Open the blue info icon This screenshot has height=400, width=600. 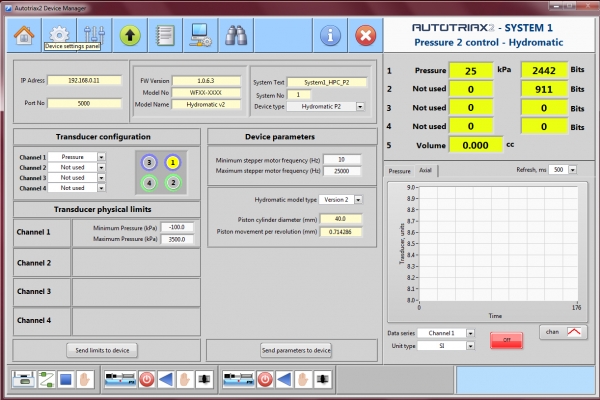330,35
